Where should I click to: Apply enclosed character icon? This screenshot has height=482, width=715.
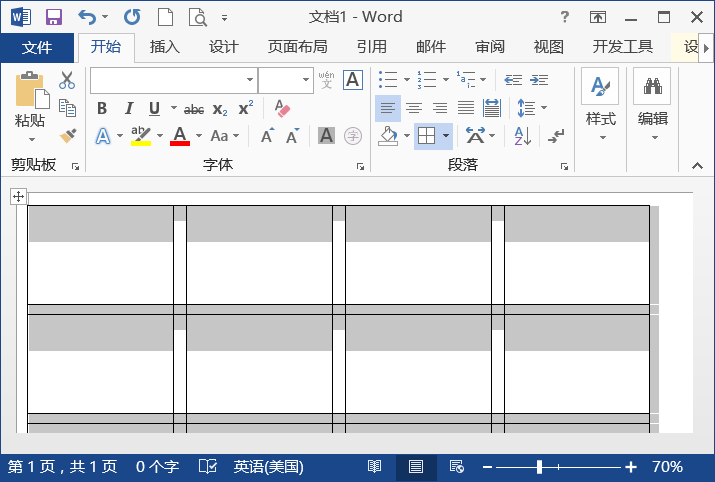[353, 136]
